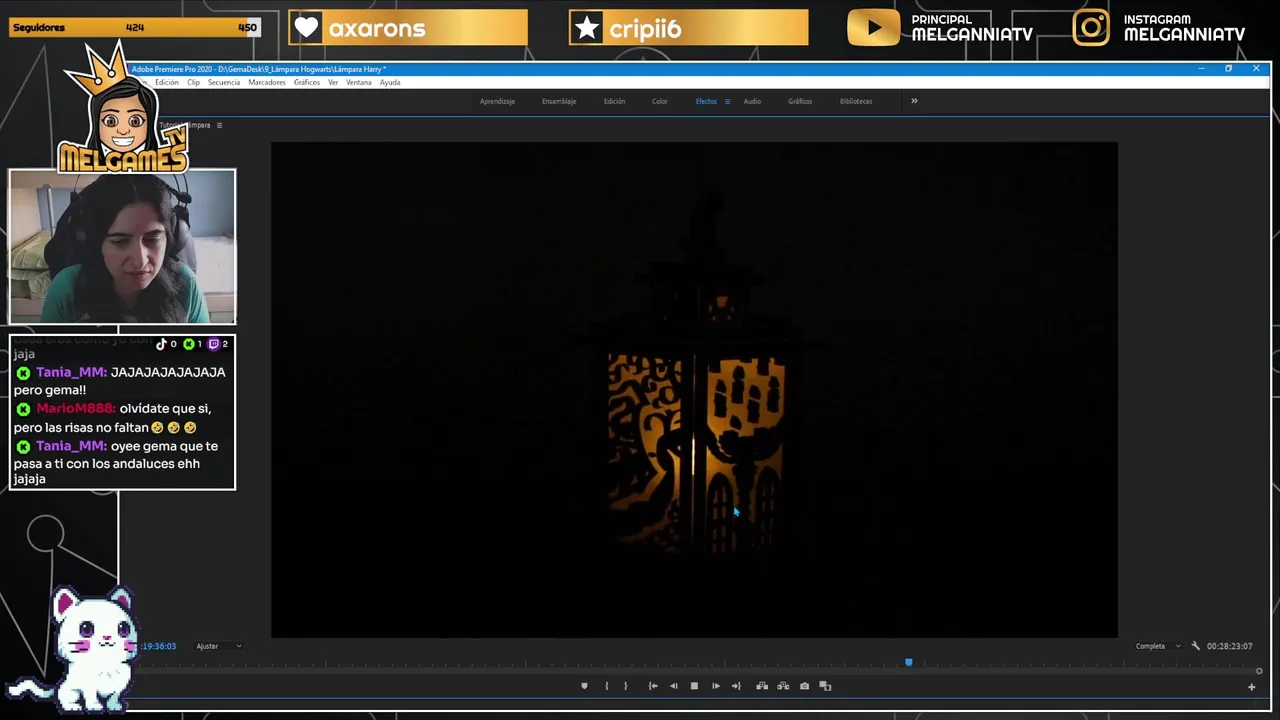Switch to Audio workspace
This screenshot has height=720, width=1280.
(x=752, y=101)
